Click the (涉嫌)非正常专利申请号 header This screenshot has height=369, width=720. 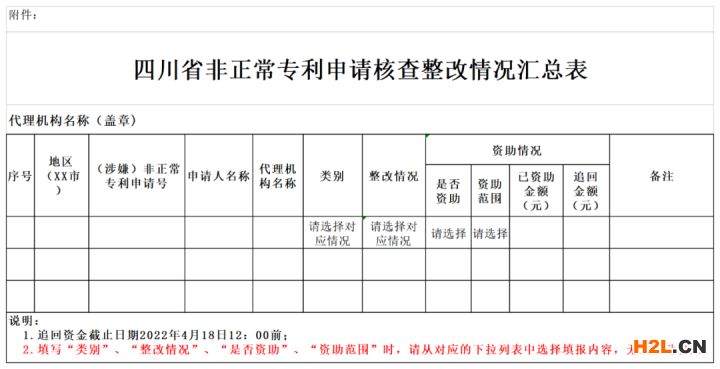tap(137, 175)
